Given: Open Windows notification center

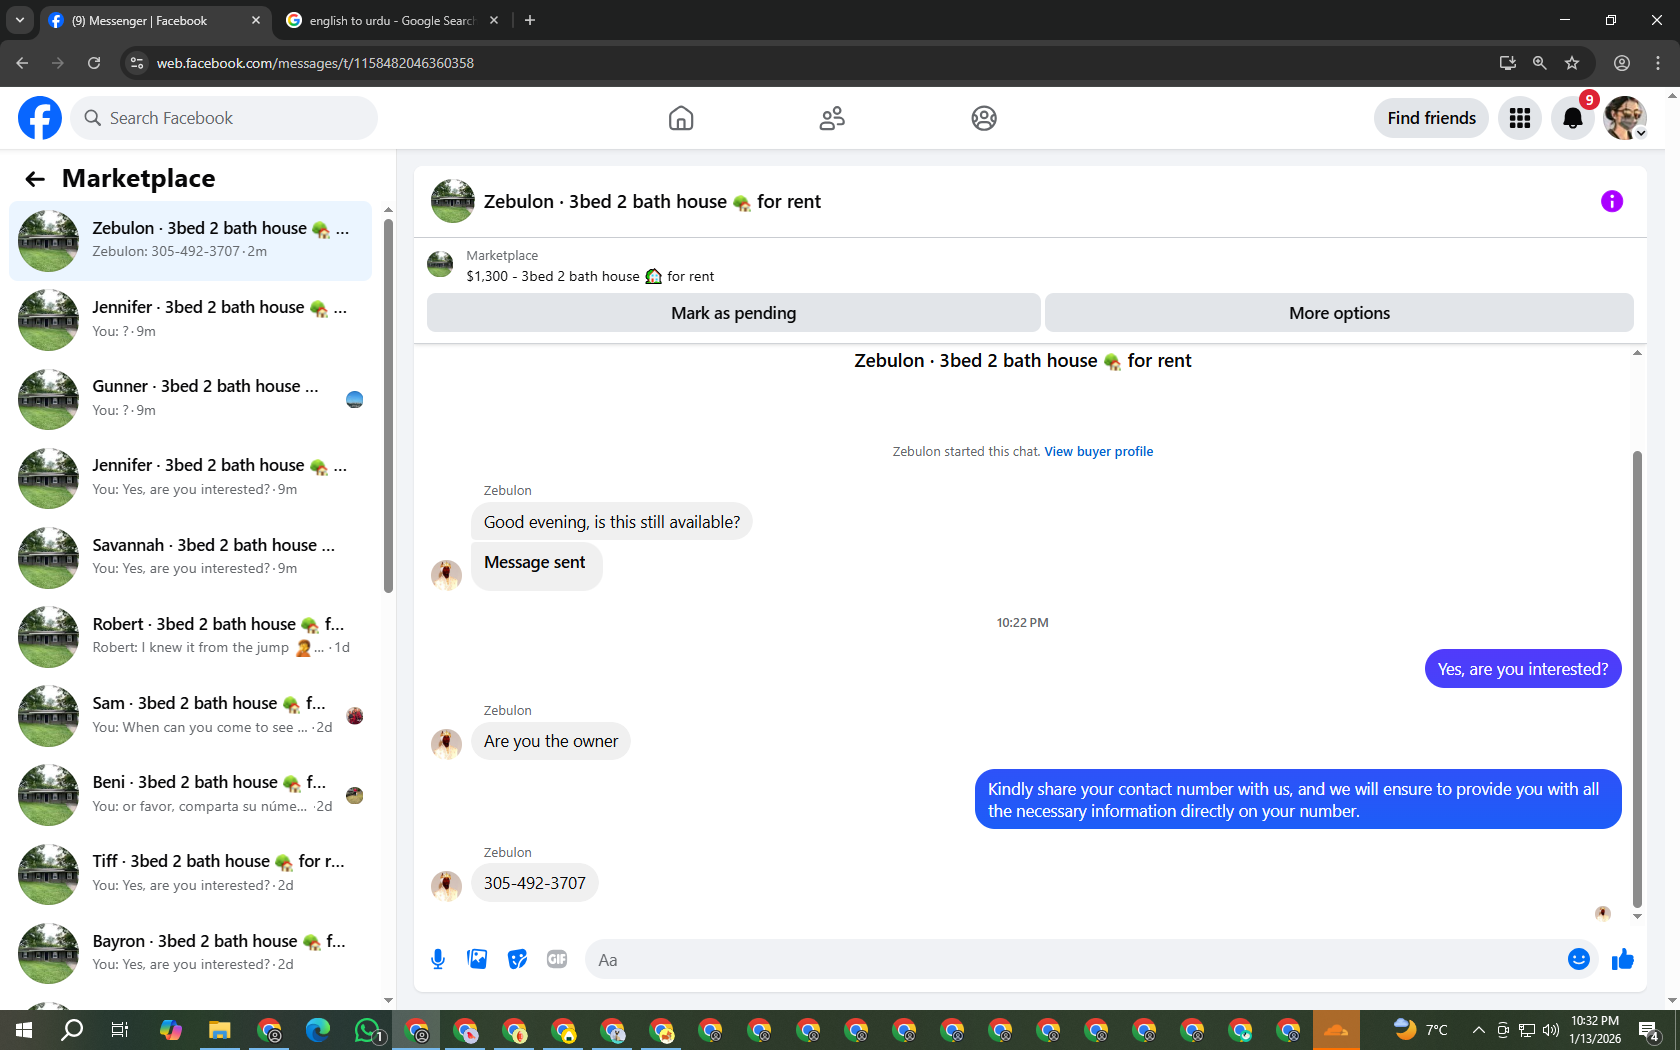Looking at the screenshot, I should tap(1650, 1030).
